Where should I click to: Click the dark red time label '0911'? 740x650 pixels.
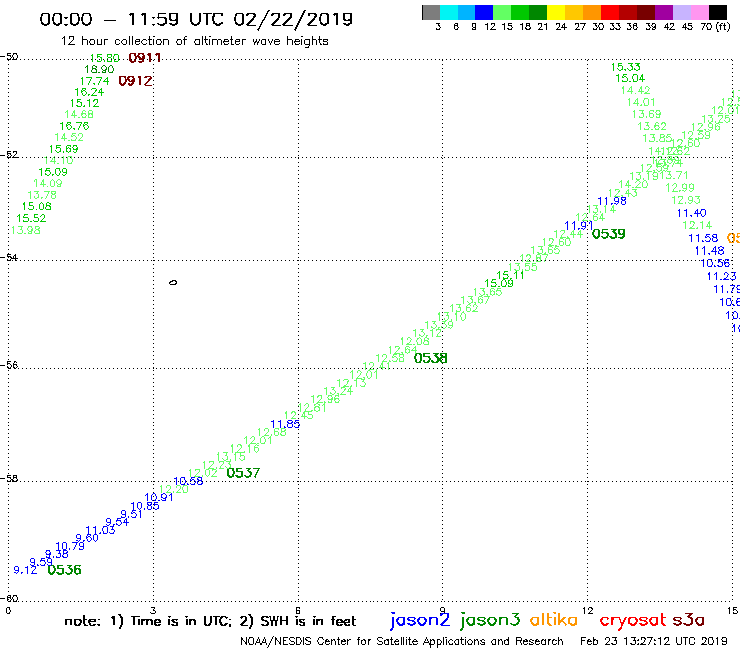pyautogui.click(x=145, y=58)
